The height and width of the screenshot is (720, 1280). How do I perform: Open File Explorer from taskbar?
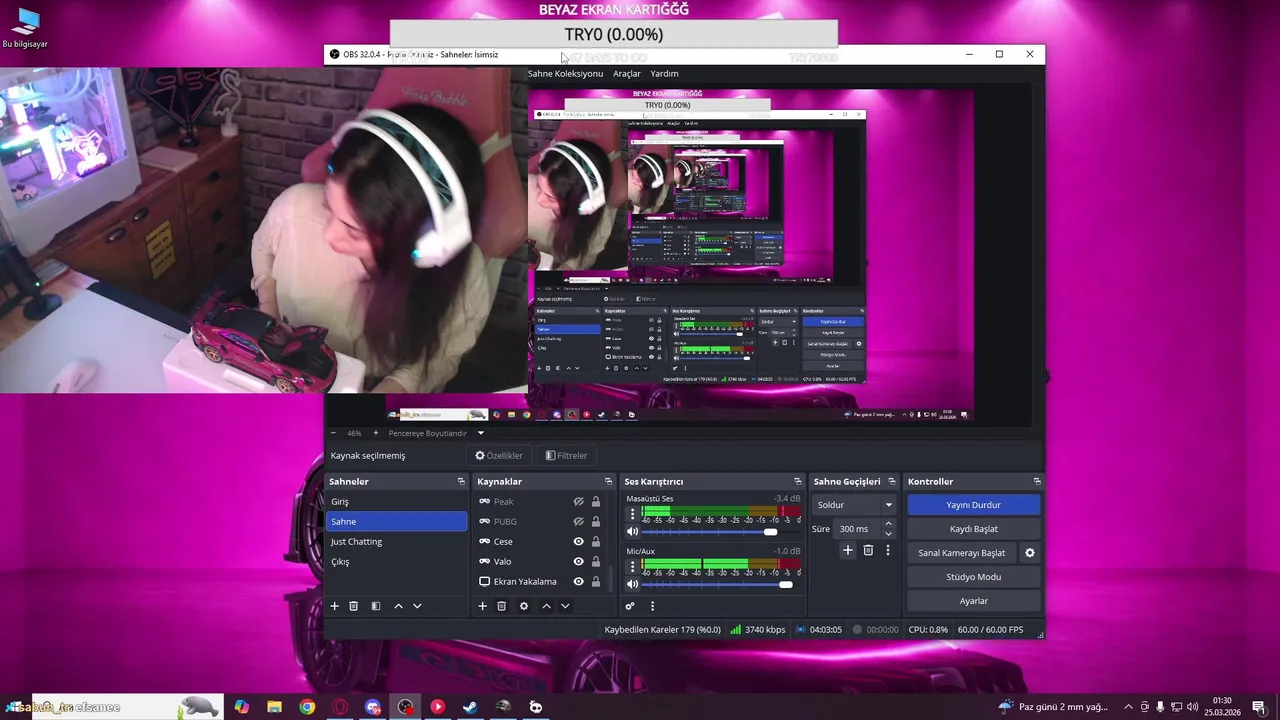point(274,707)
